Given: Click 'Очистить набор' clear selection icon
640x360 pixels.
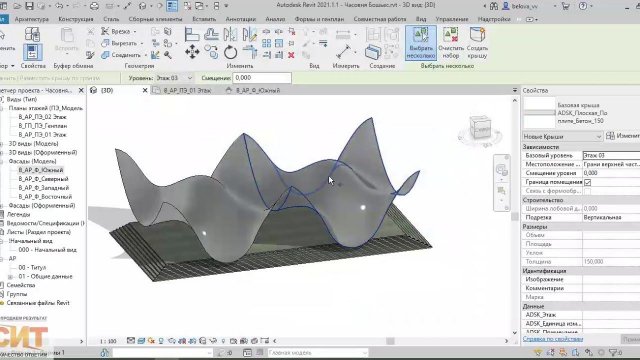Looking at the screenshot, I should 451,43.
